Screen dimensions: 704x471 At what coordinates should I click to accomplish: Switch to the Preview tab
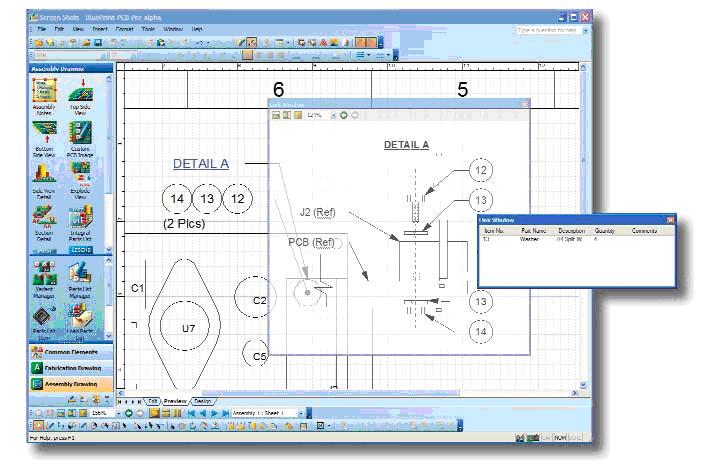point(175,401)
